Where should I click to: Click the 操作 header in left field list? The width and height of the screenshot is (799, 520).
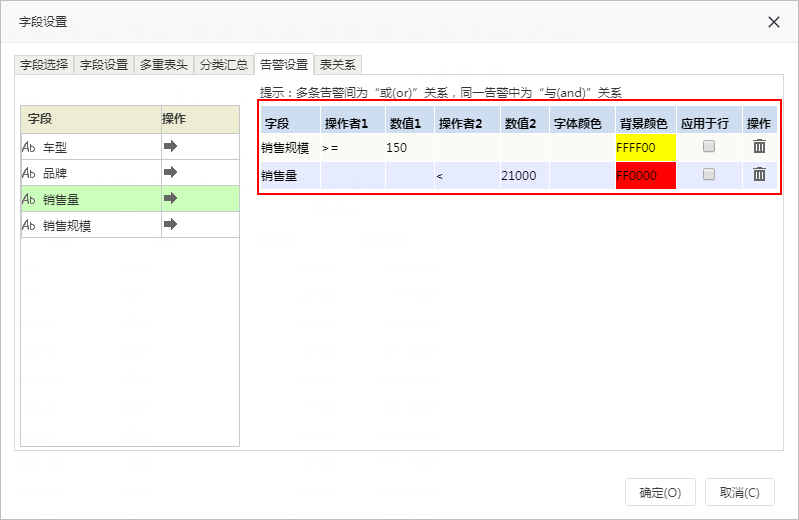click(200, 119)
